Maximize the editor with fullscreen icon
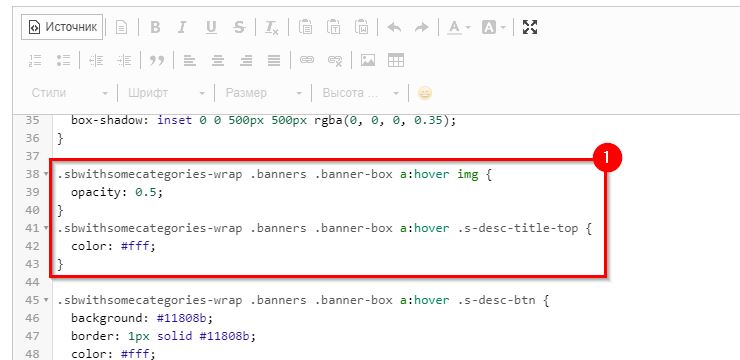The height and width of the screenshot is (360, 740). [530, 27]
